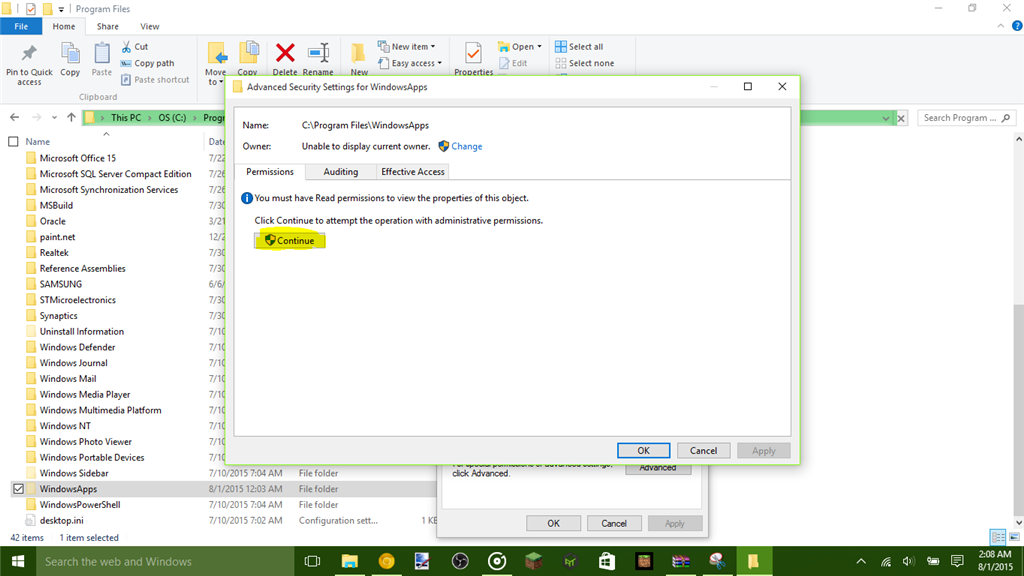Open the Permissions tab
This screenshot has height=576, width=1024.
(270, 171)
